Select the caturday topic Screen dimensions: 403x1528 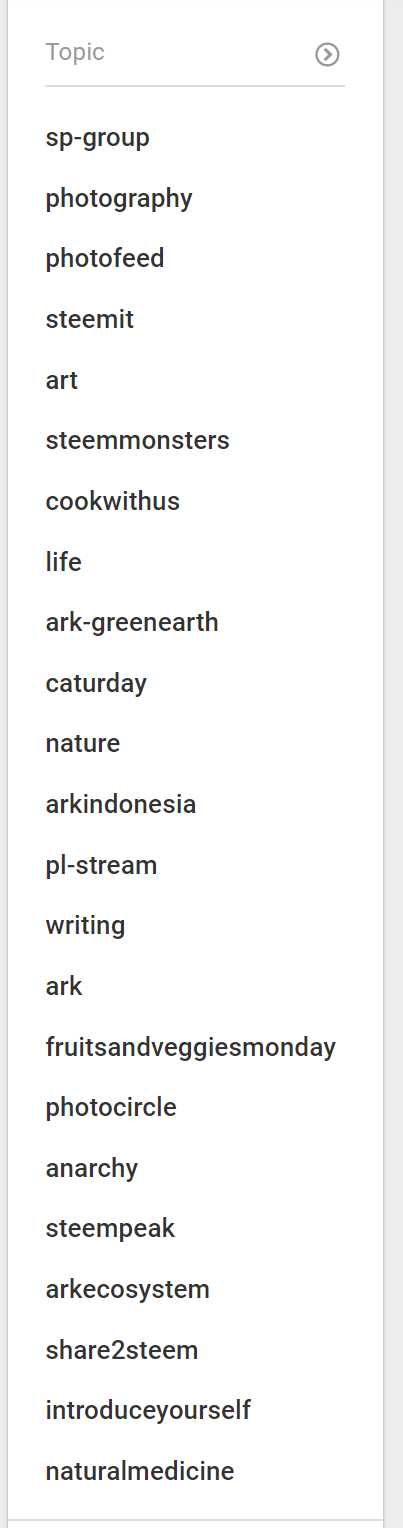click(96, 684)
